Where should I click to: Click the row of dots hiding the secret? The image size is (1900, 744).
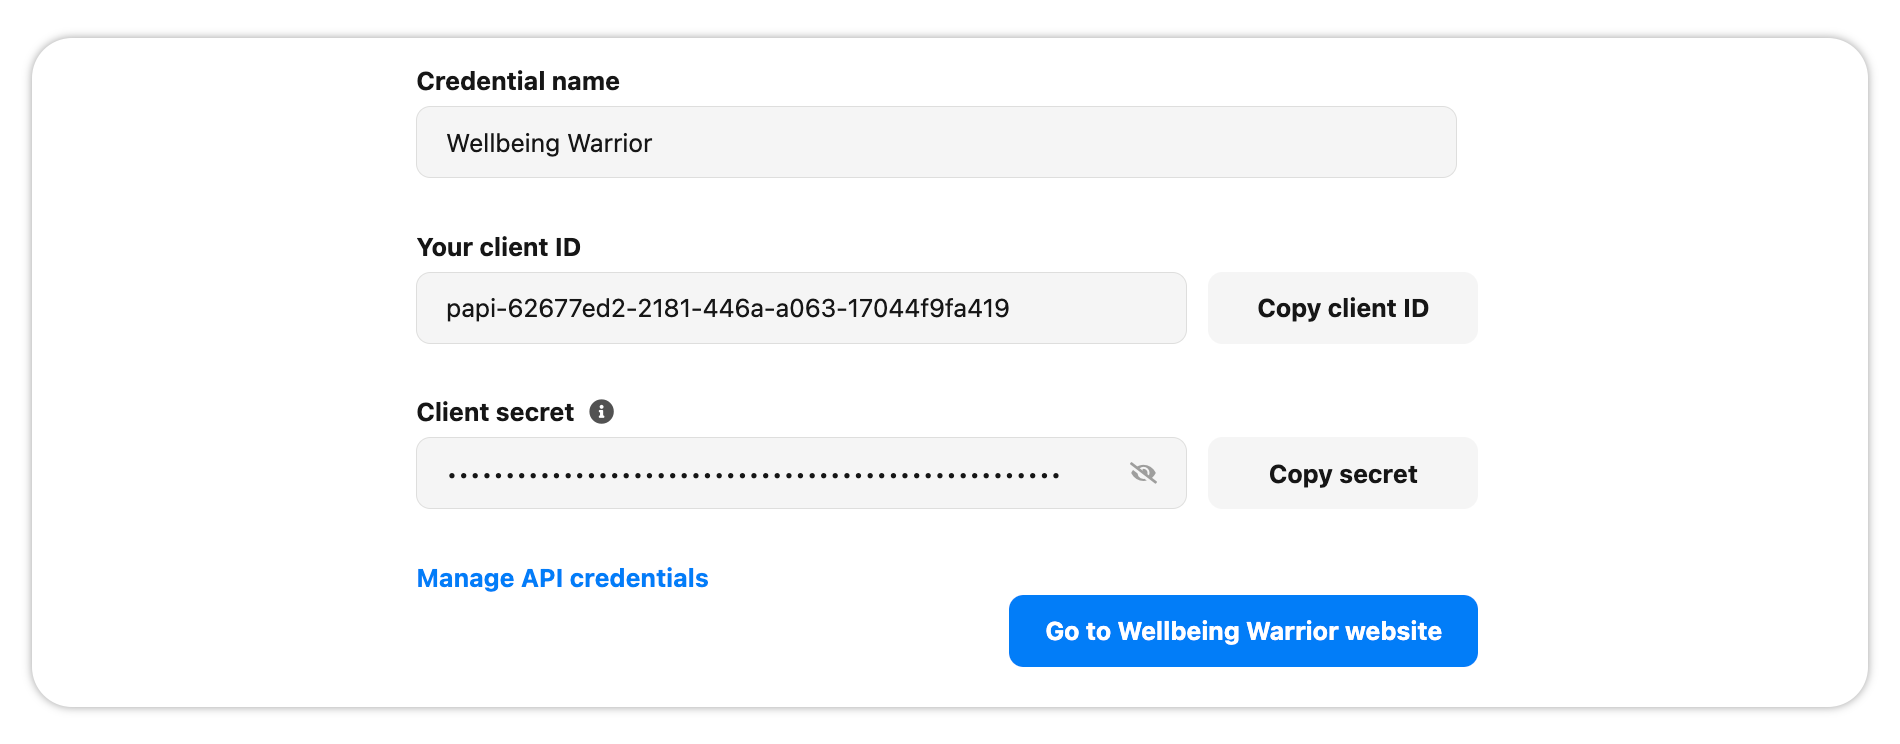click(753, 475)
